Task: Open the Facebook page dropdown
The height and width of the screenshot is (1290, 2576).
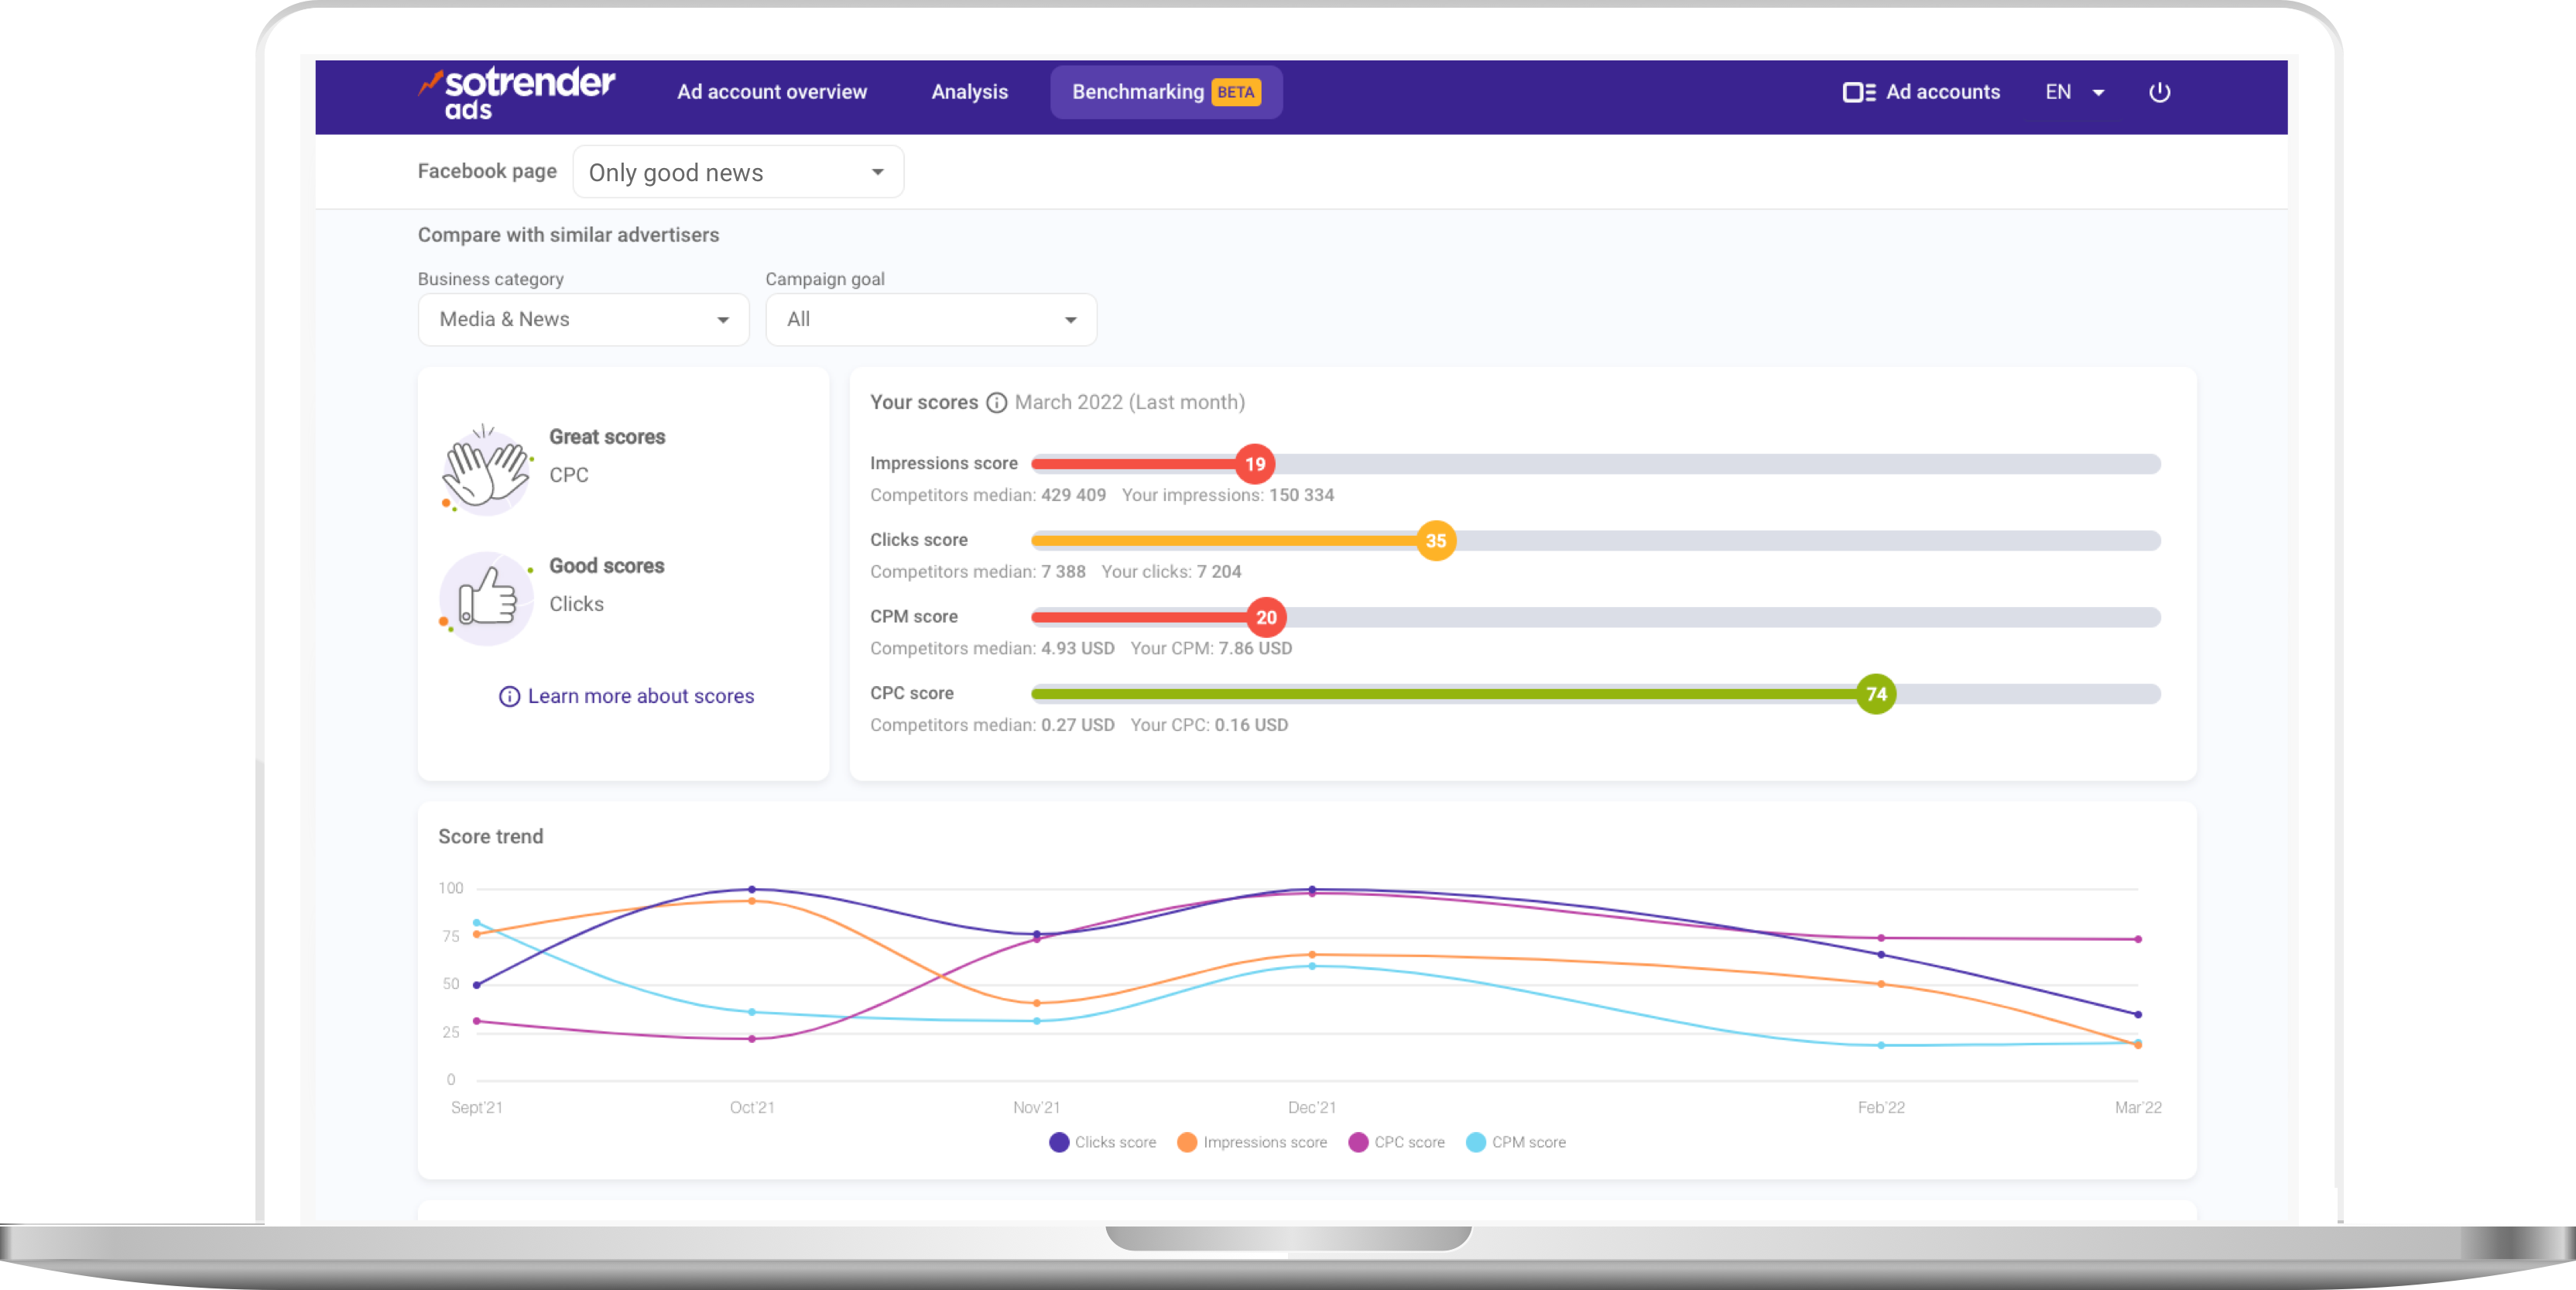Action: (738, 172)
